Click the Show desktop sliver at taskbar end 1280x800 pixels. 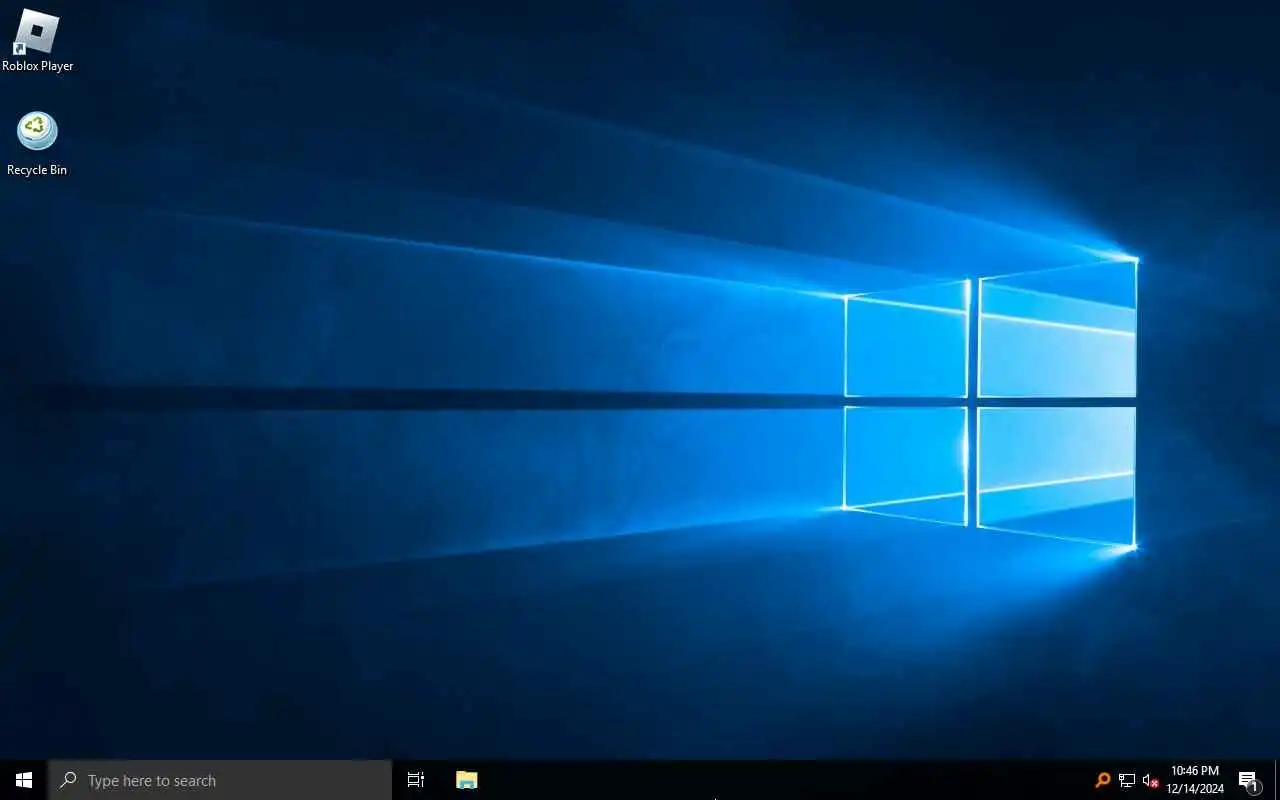click(1277, 780)
